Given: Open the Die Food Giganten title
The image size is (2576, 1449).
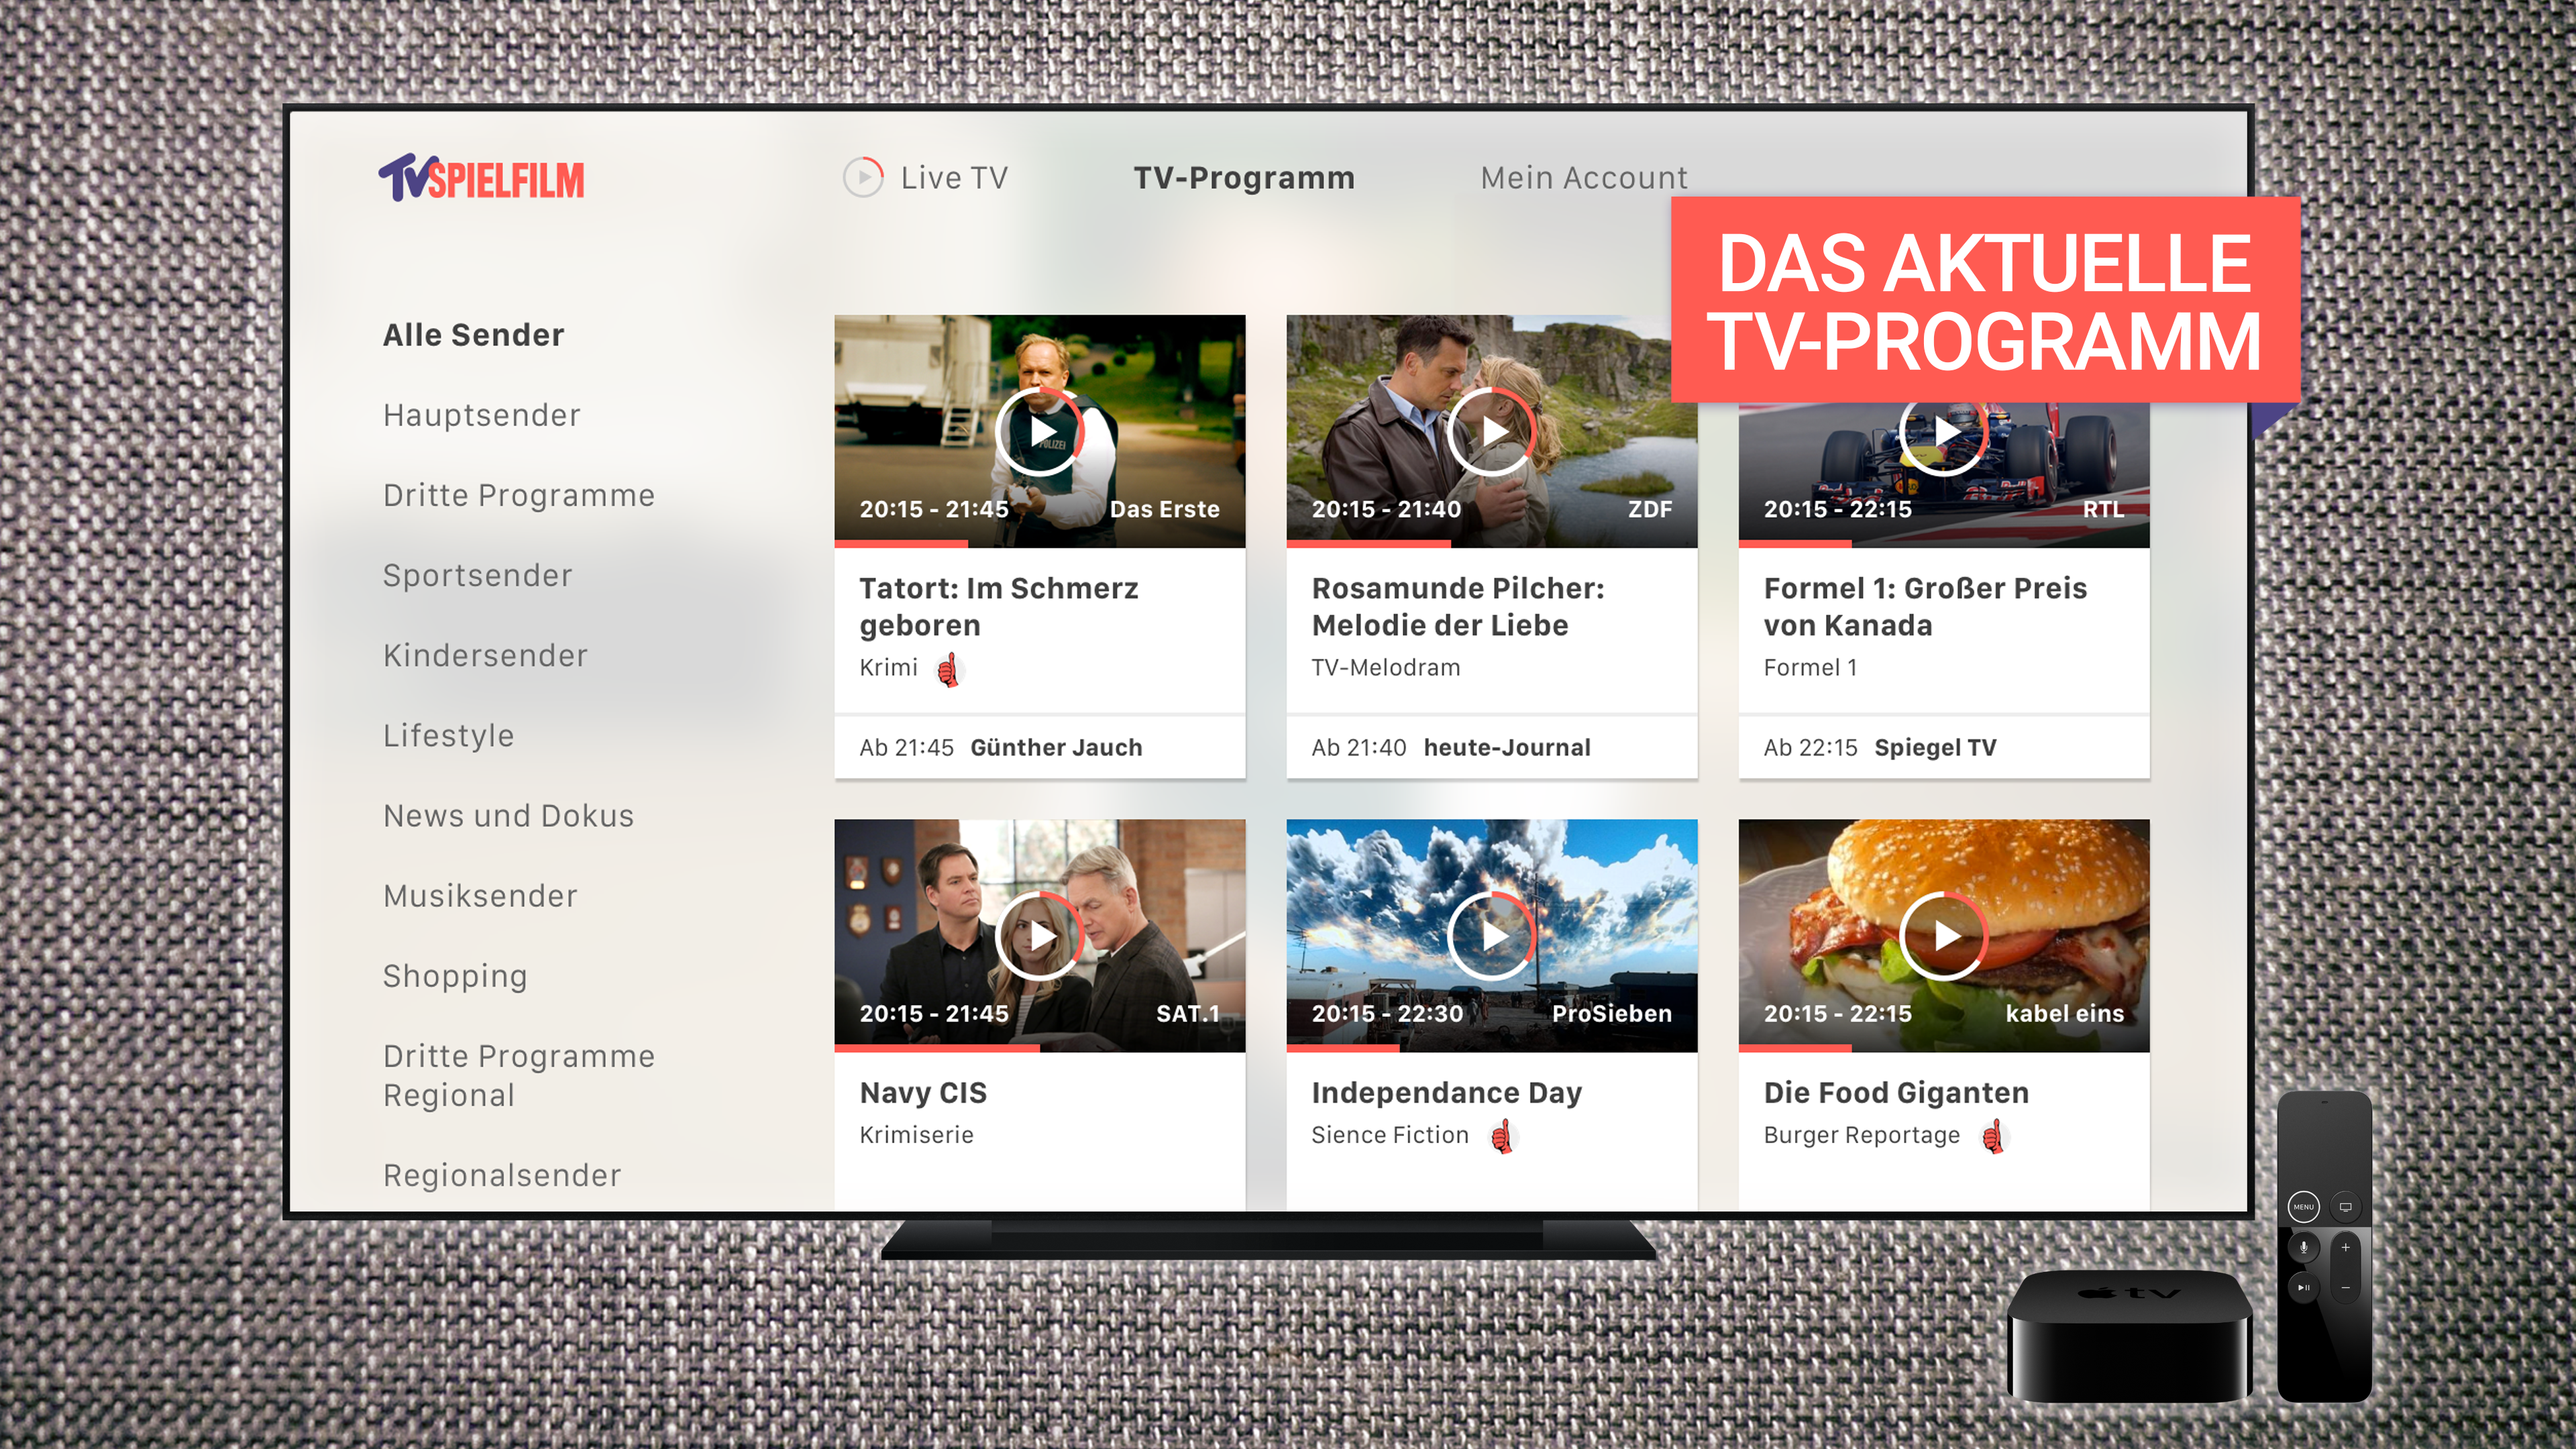Looking at the screenshot, I should 1896,1092.
